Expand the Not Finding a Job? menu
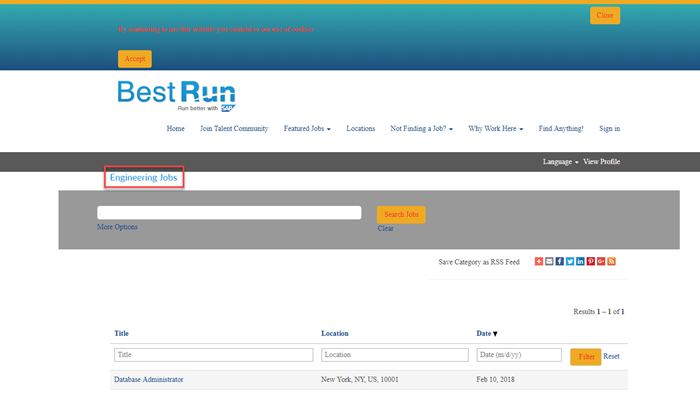The height and width of the screenshot is (401, 700). coord(421,129)
